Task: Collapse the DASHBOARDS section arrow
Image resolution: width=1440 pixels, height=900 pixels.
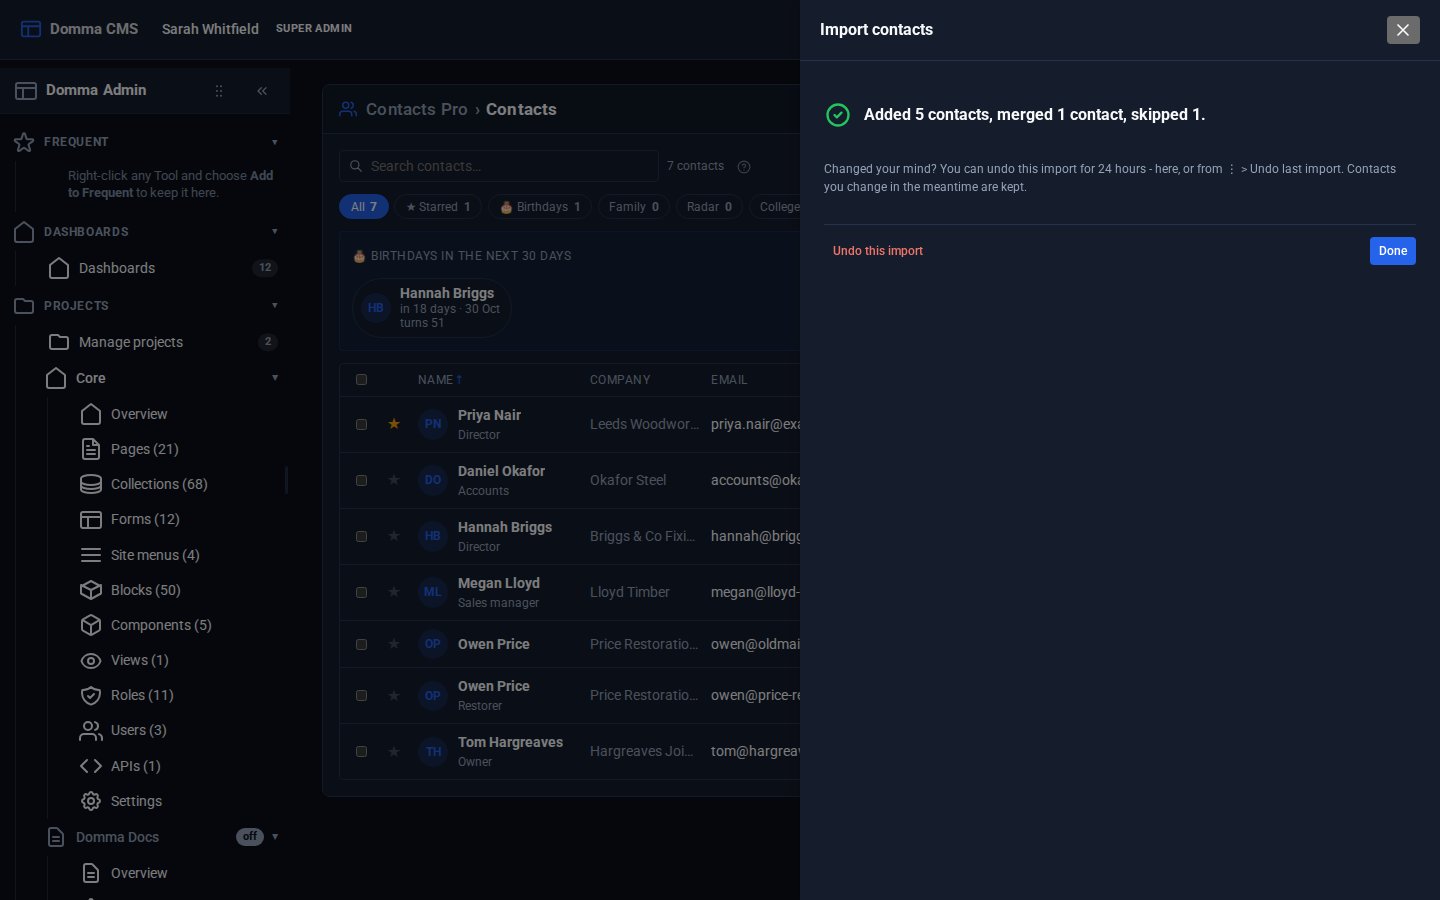Action: click(x=275, y=232)
